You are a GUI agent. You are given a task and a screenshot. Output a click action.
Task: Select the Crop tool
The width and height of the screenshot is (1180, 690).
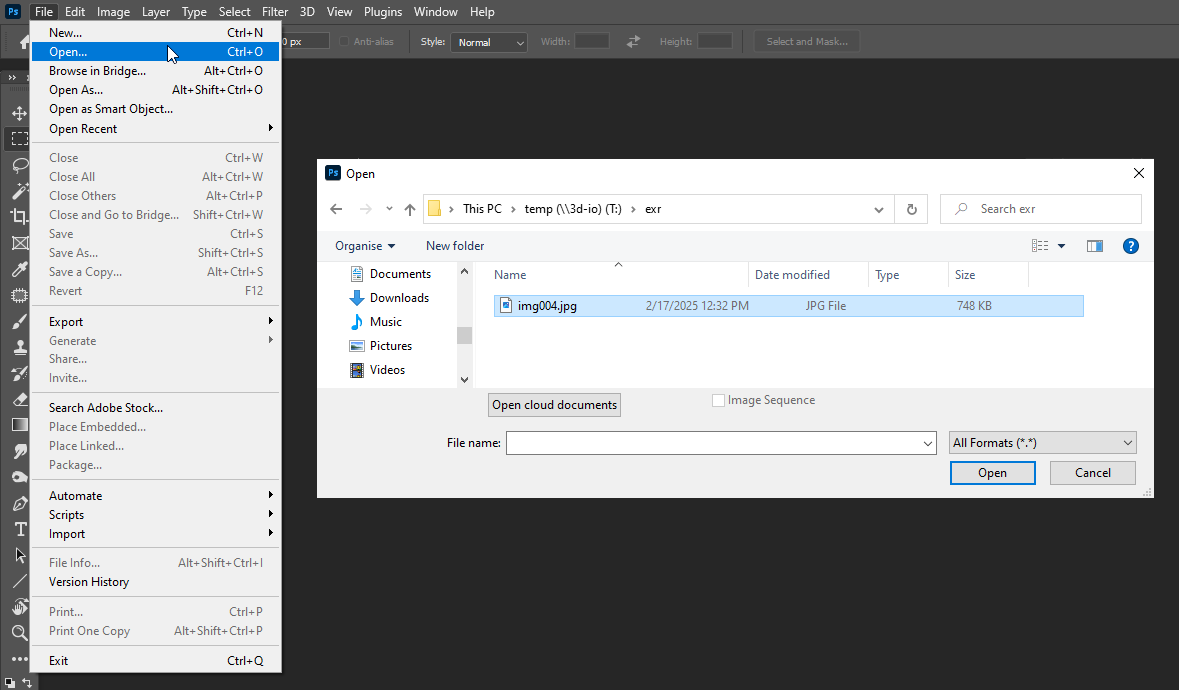point(20,217)
